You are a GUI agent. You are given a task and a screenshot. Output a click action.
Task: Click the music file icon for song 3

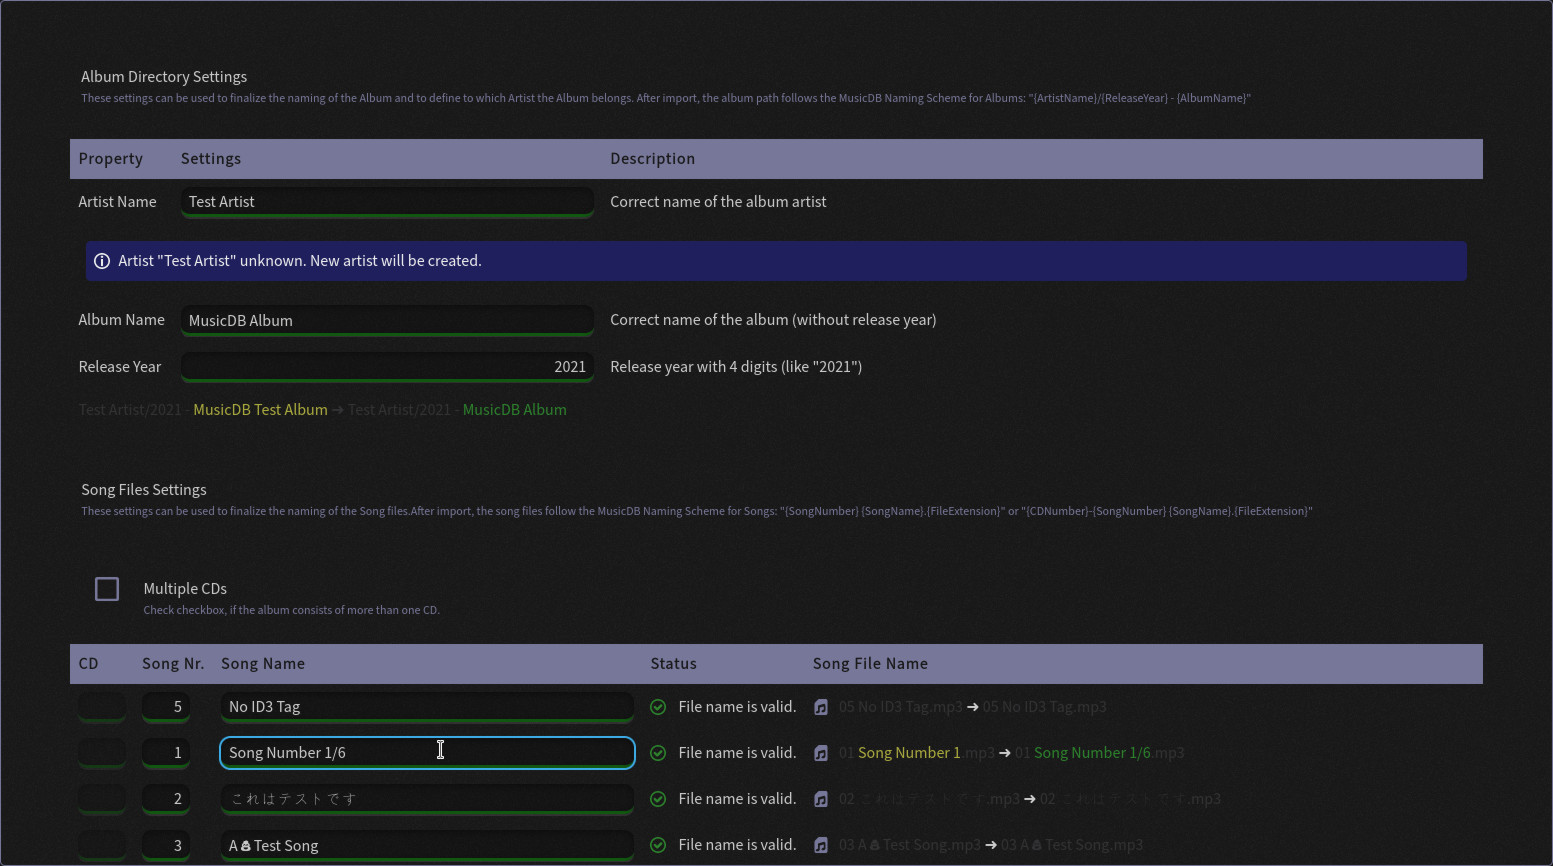pyautogui.click(x=821, y=845)
